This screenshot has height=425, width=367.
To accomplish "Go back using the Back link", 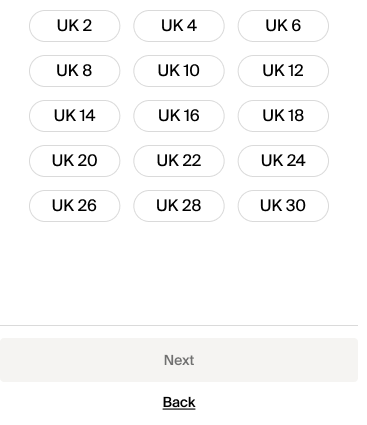I will tap(179, 402).
